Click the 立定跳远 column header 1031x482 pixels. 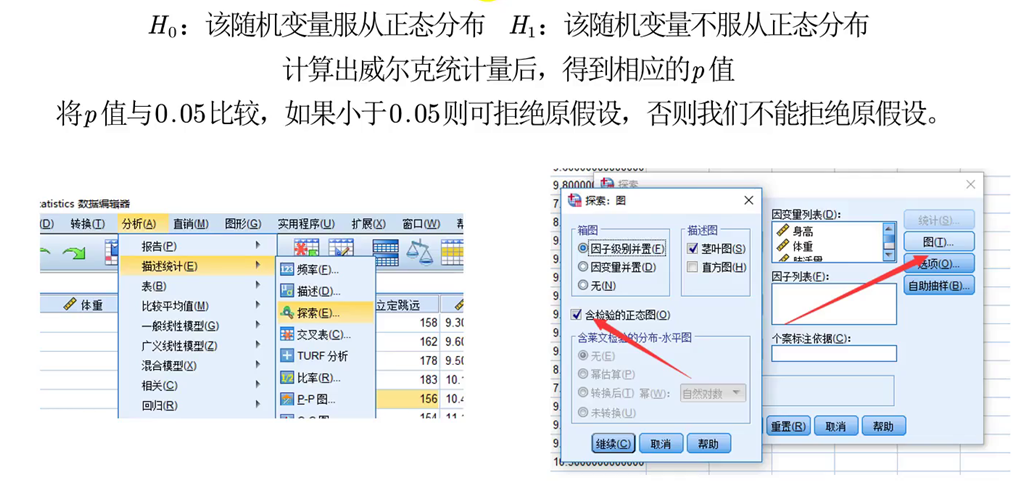click(x=406, y=304)
